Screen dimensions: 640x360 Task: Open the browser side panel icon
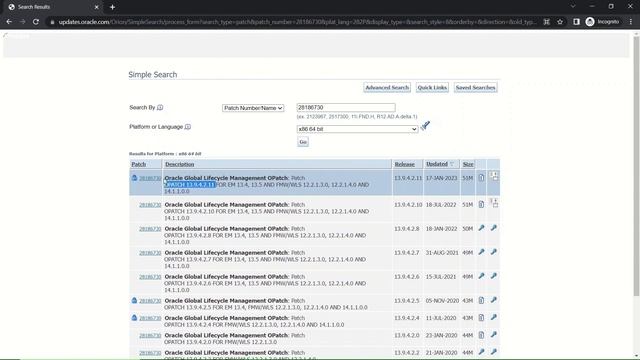[576, 22]
